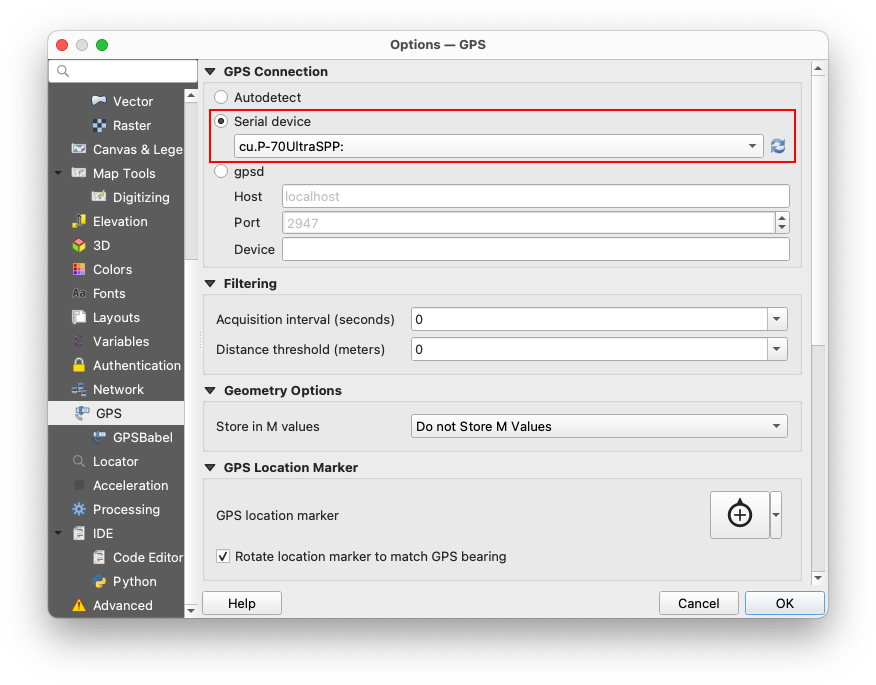Click the Advanced warning triangle icon
The width and height of the screenshot is (876, 685).
79,606
